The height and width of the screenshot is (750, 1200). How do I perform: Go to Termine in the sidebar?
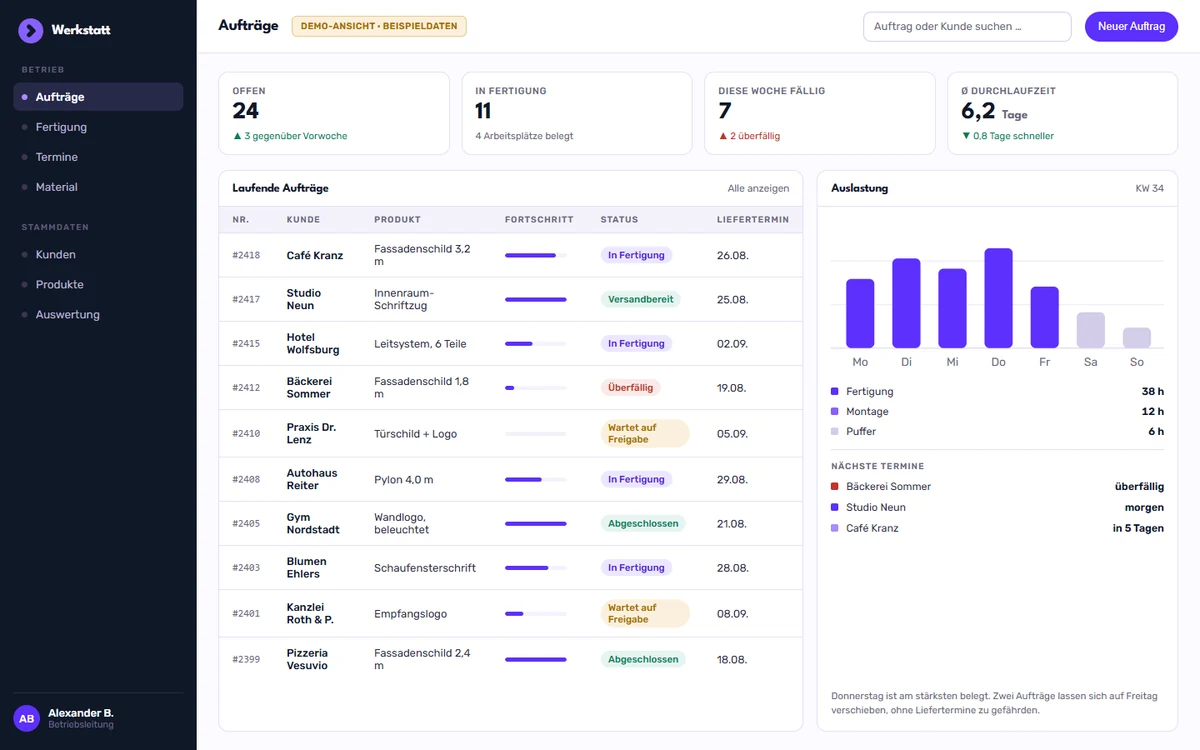pos(98,157)
